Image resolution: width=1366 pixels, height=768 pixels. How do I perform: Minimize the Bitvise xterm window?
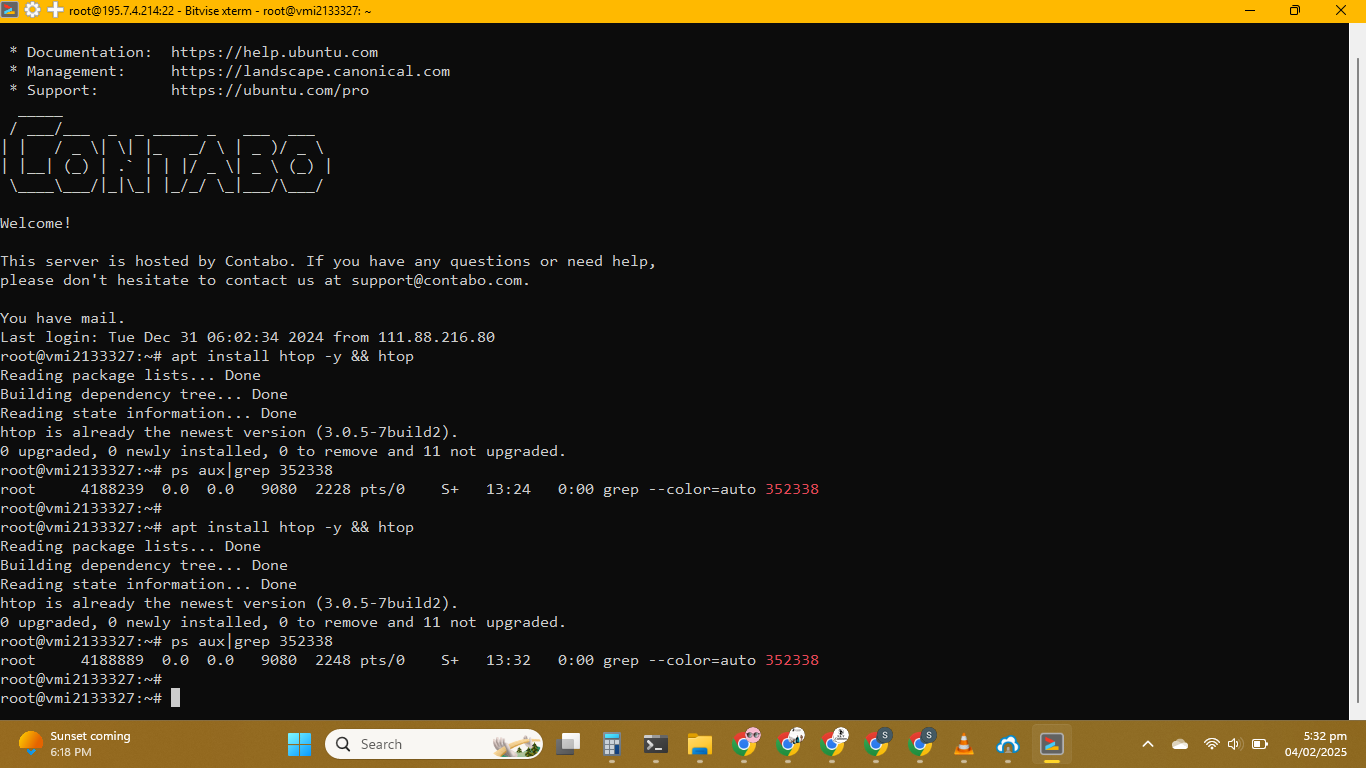1248,10
